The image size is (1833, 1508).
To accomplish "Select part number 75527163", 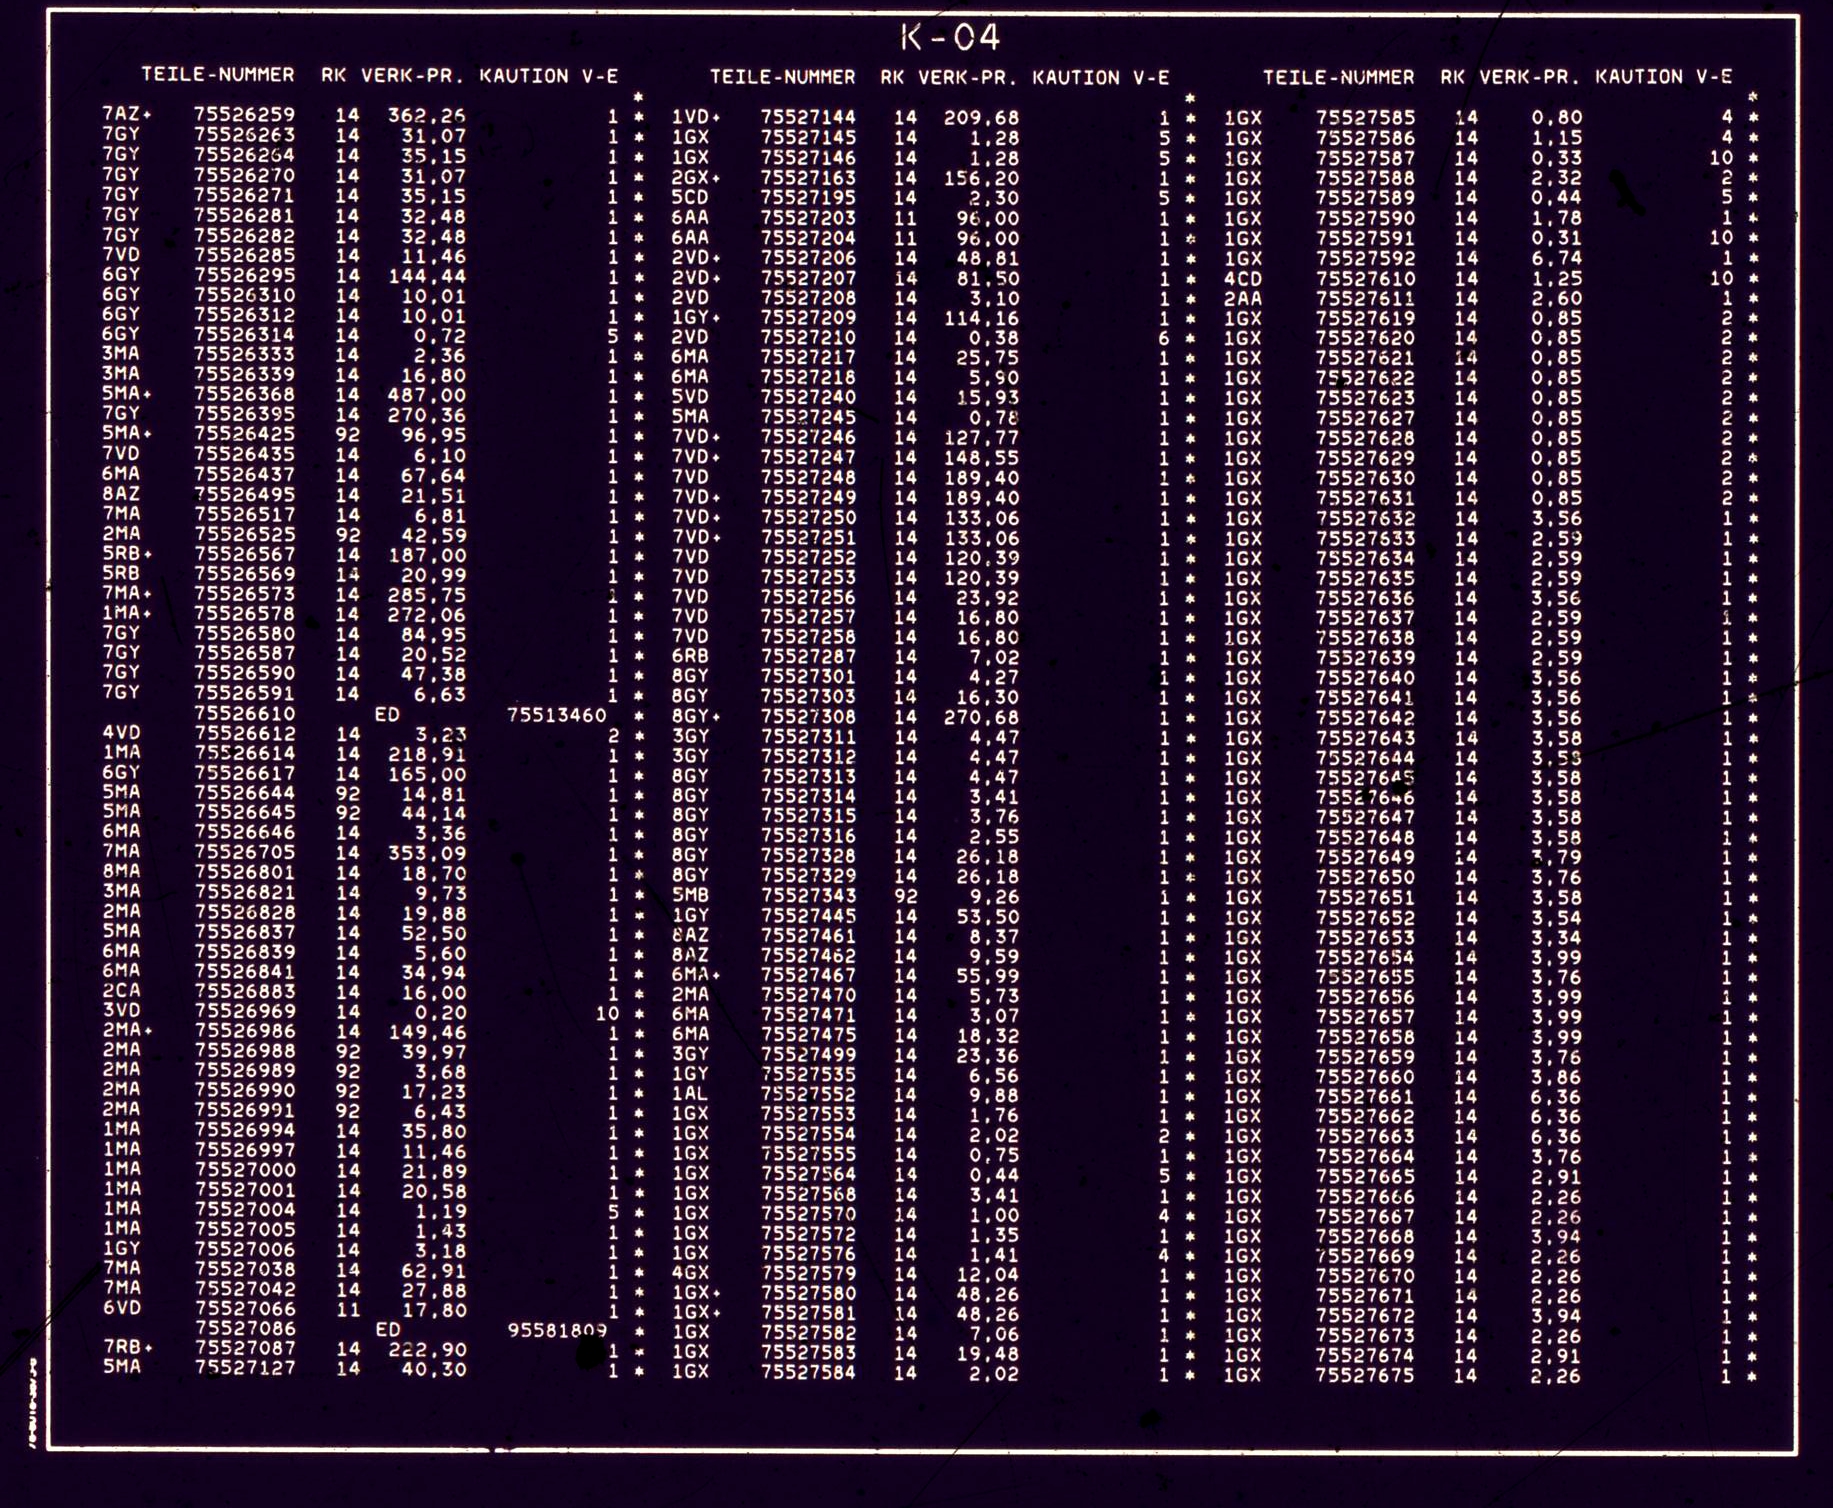I will [808, 178].
